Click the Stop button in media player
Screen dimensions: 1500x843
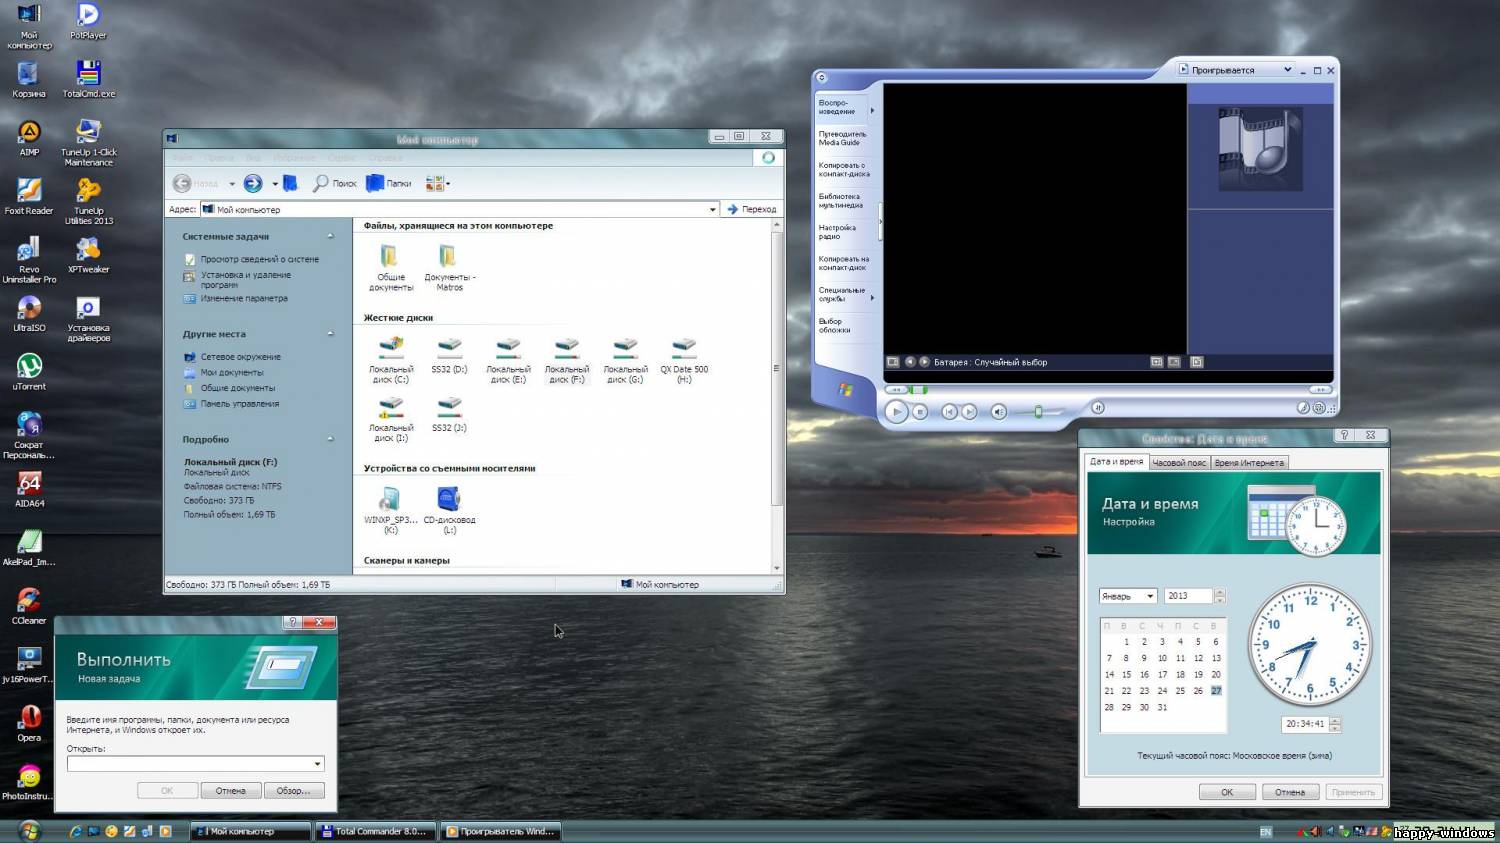tap(920, 411)
